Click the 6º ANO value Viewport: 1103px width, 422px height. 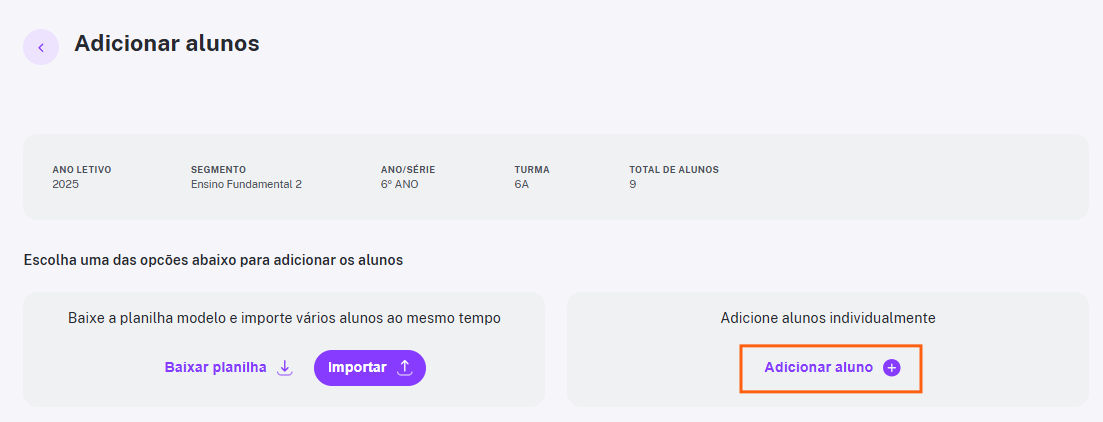(x=399, y=185)
